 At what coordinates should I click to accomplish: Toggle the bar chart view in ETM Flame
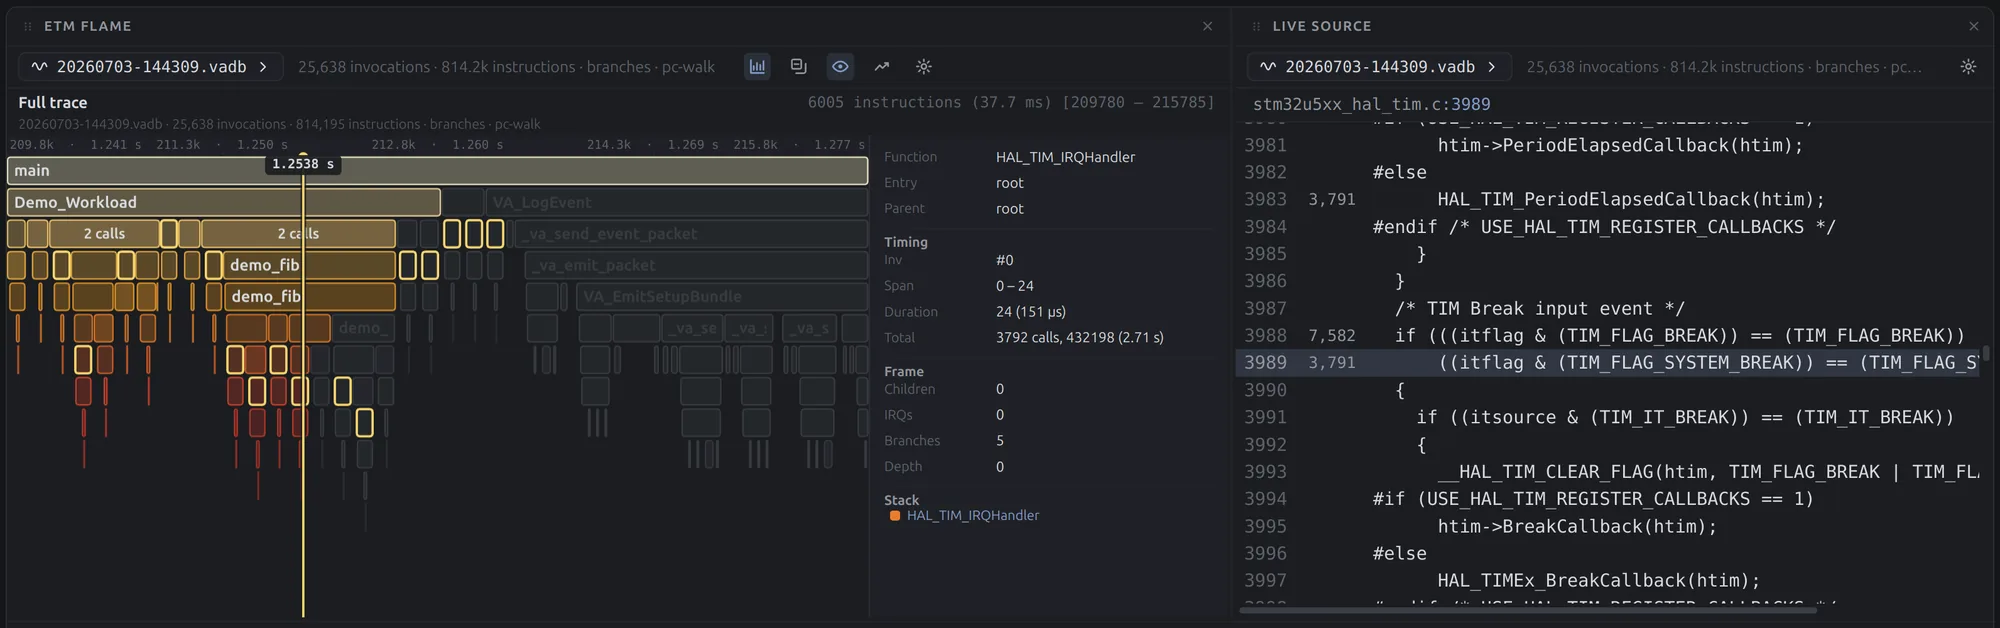tap(757, 67)
